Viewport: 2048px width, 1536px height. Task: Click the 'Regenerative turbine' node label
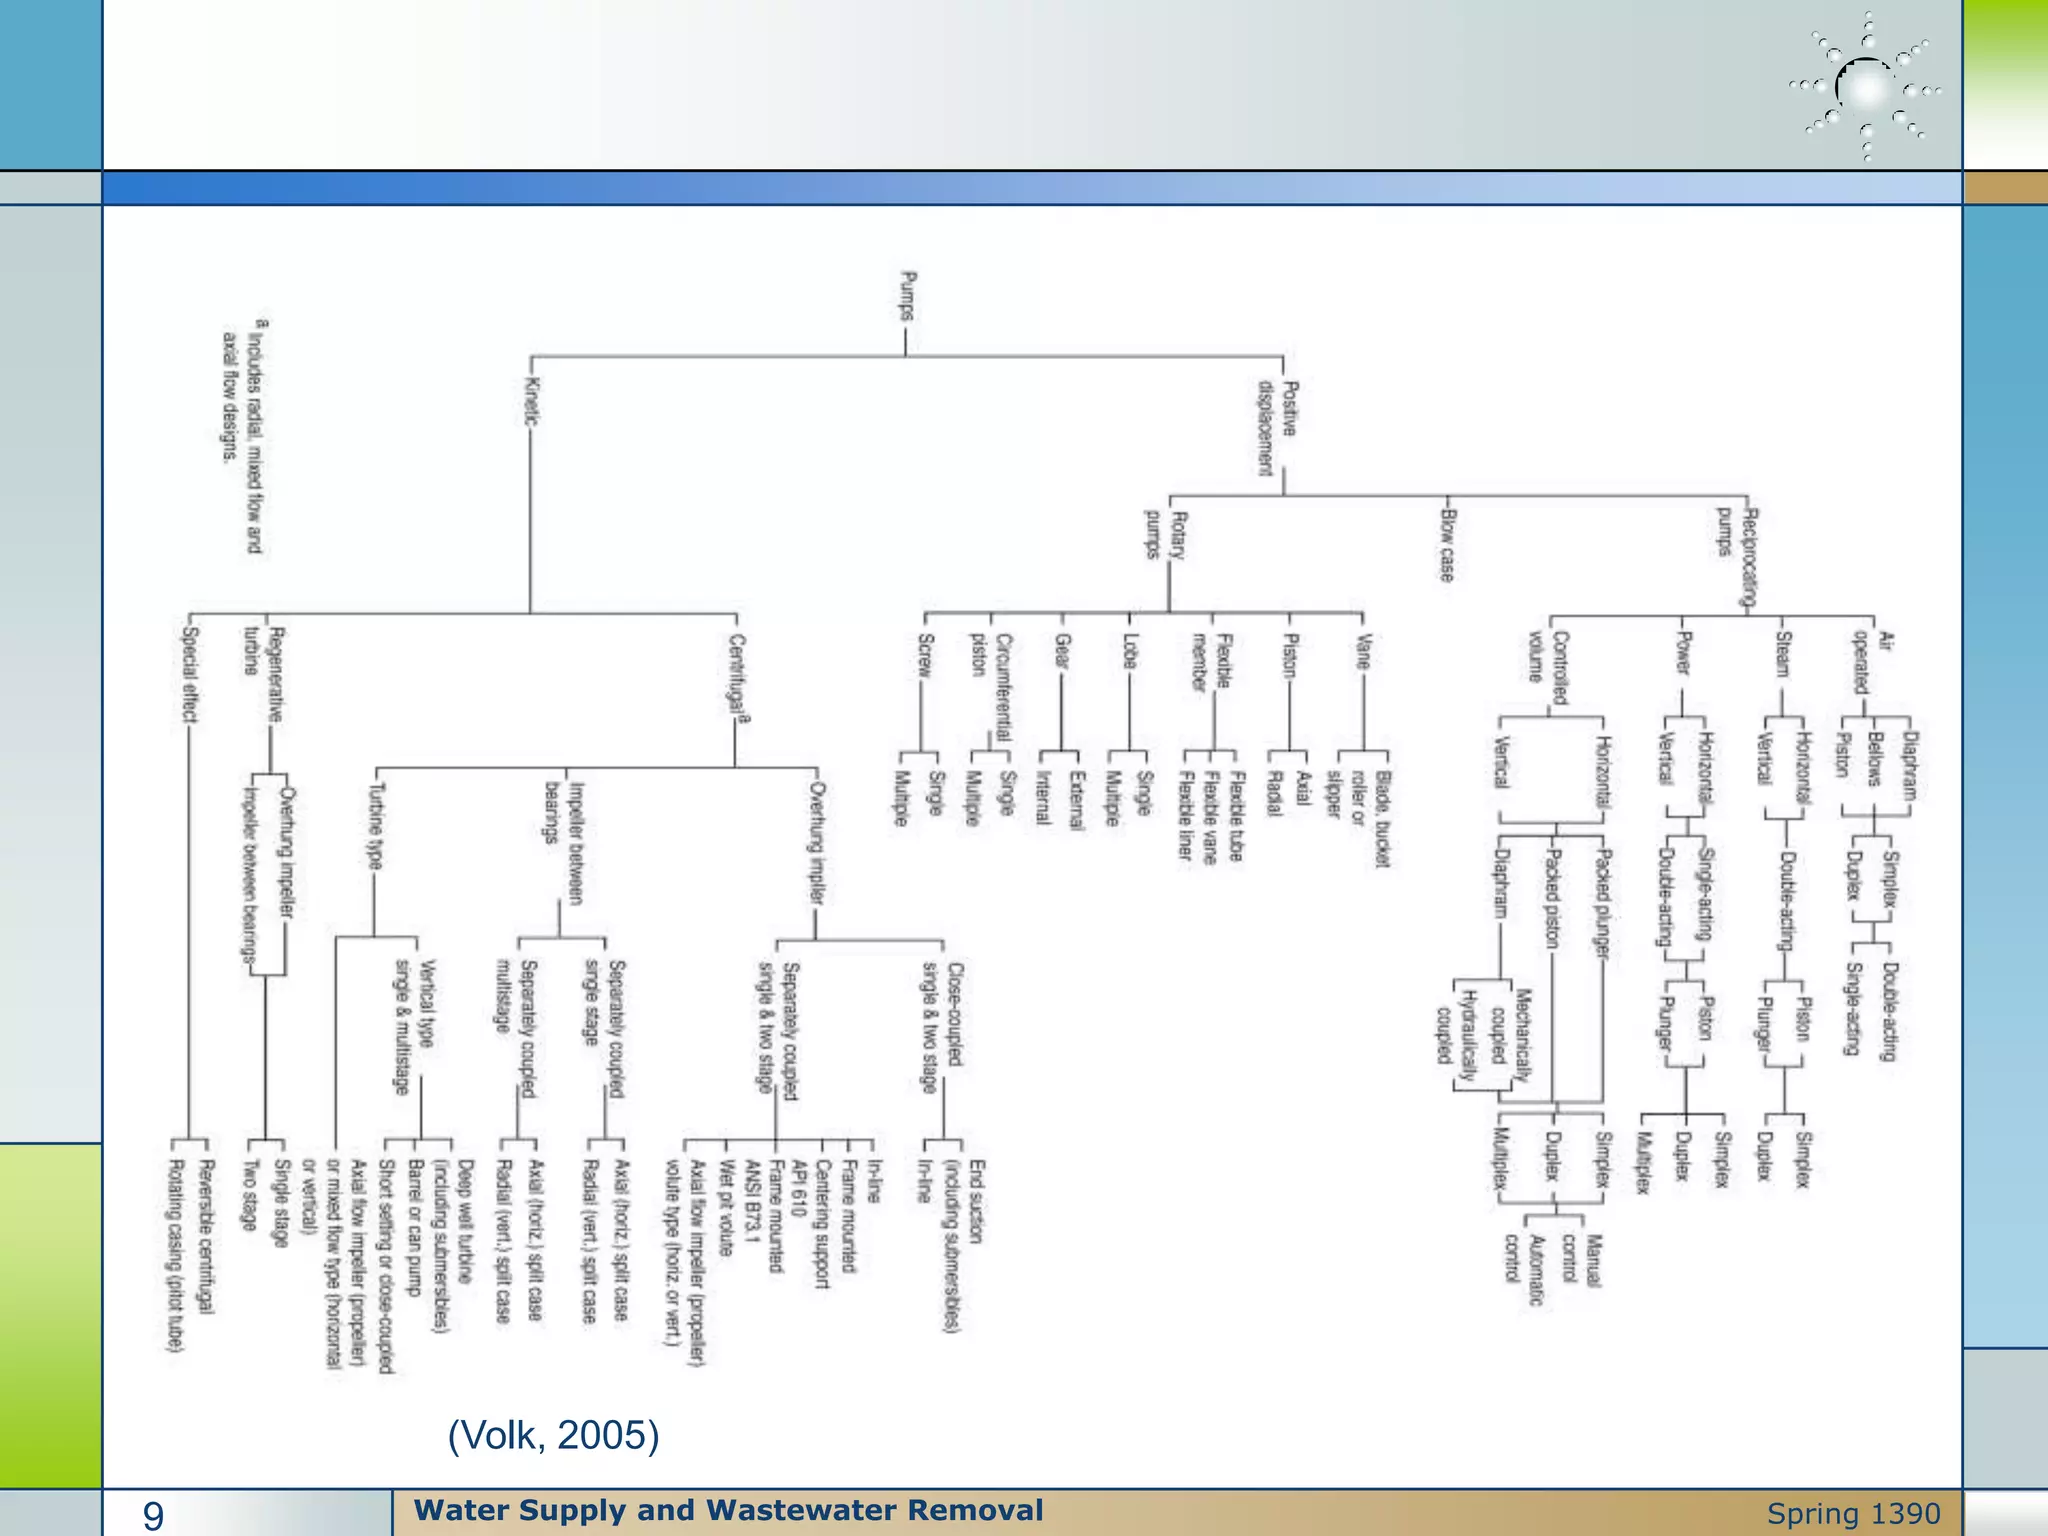(265, 675)
